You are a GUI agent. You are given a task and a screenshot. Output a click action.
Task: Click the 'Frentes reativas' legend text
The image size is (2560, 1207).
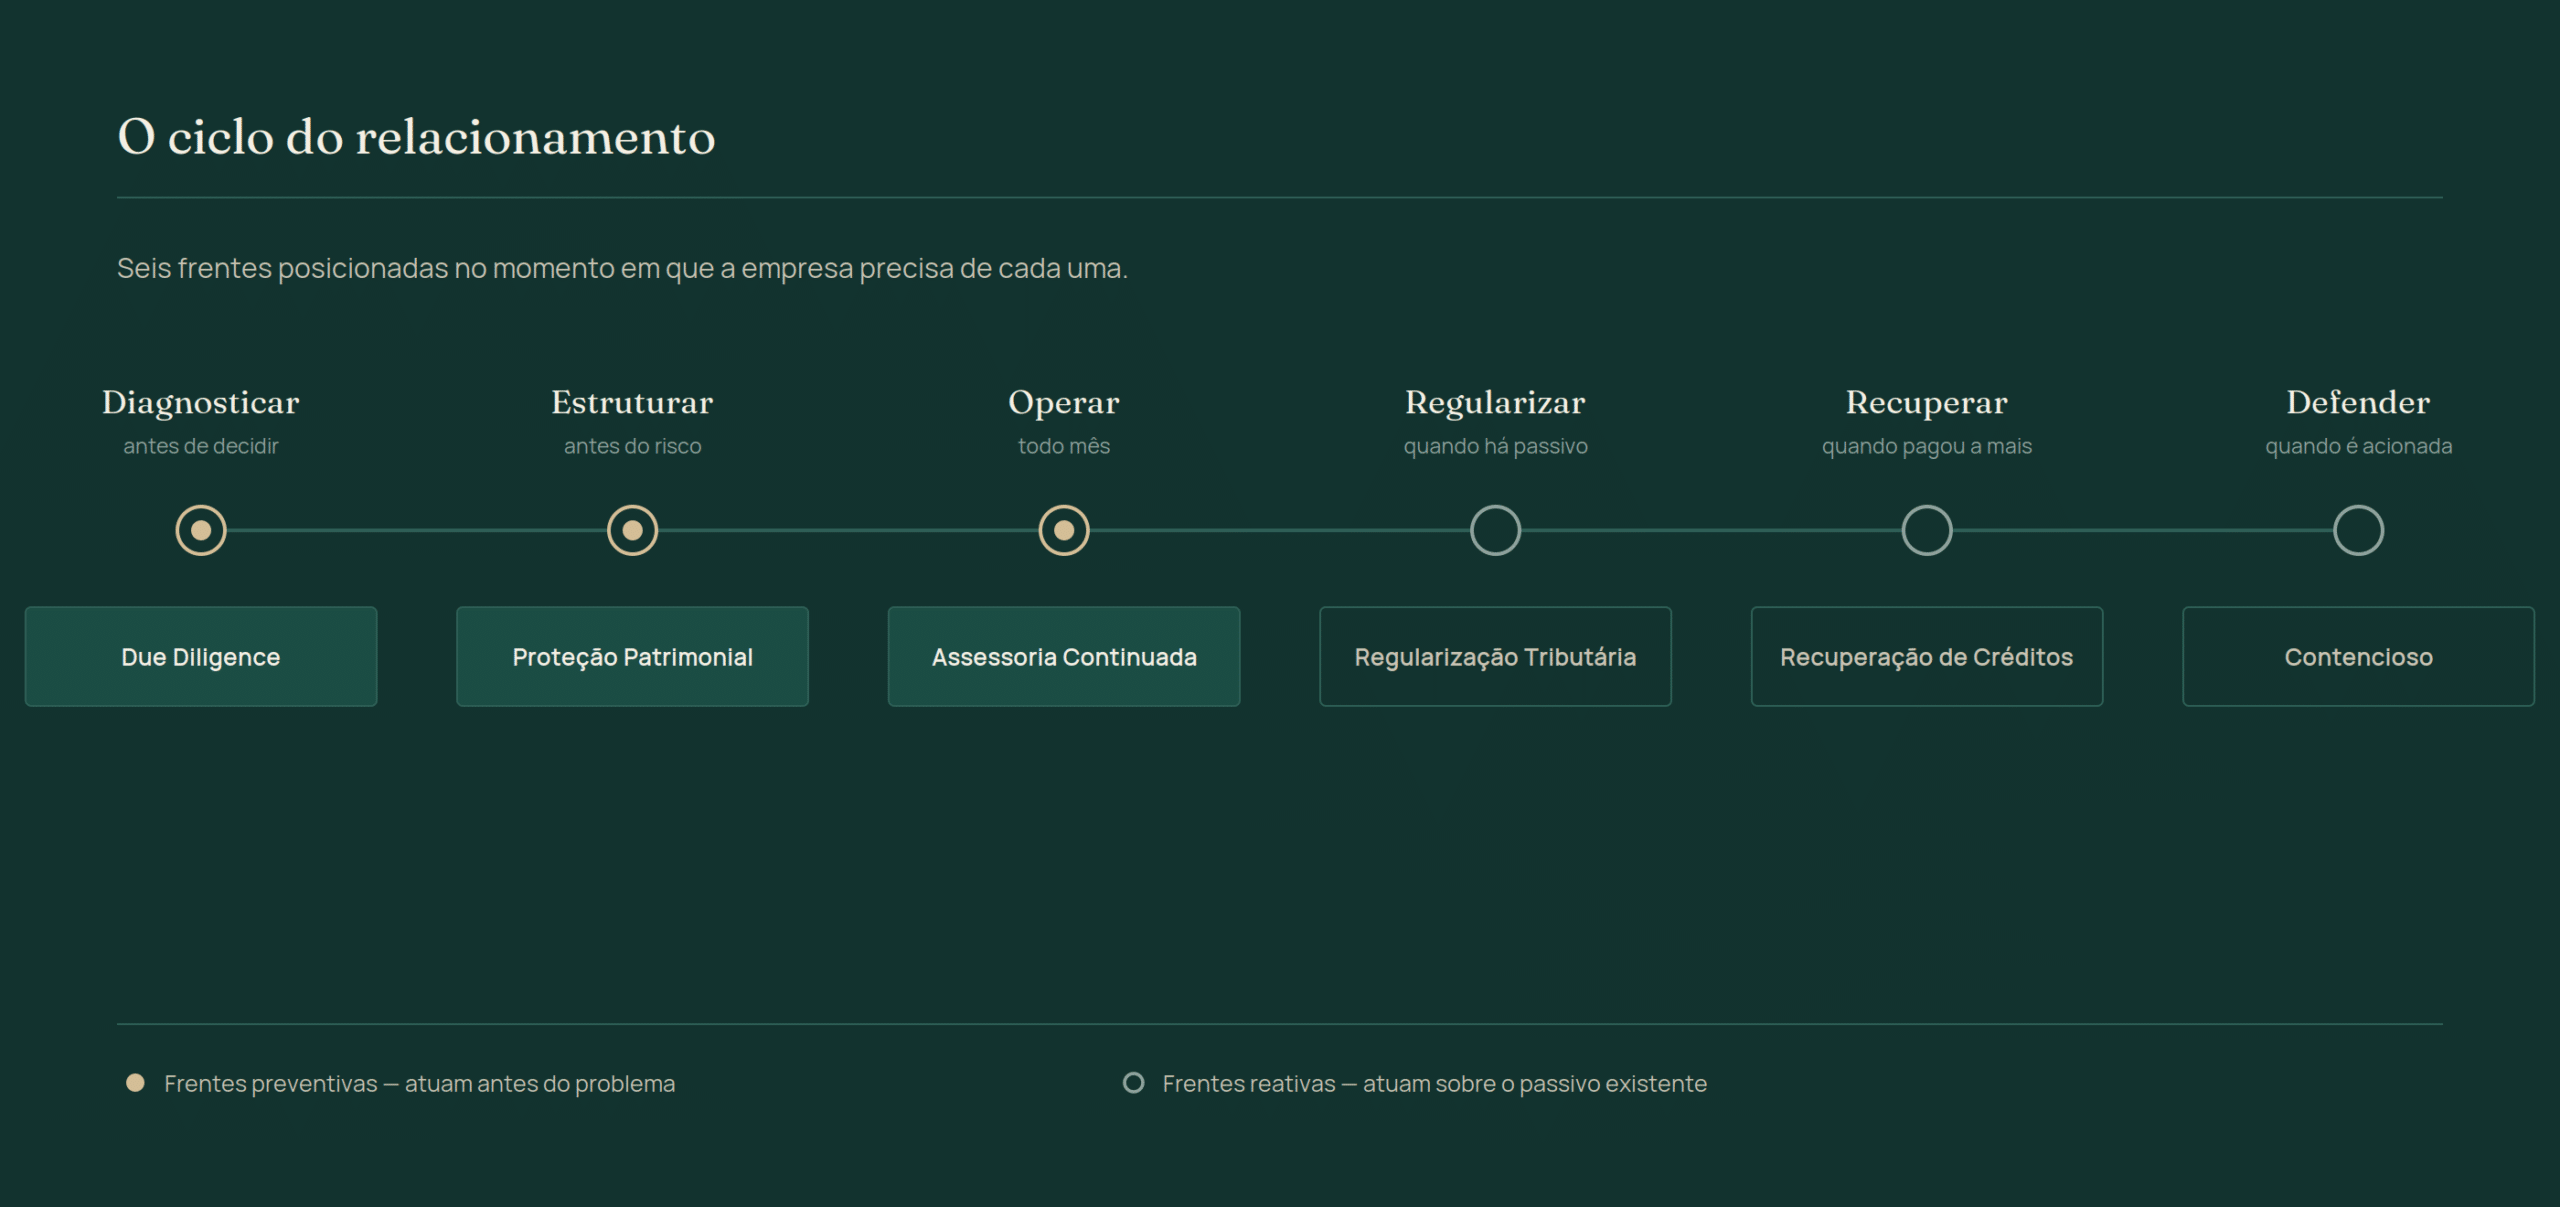point(1435,1084)
